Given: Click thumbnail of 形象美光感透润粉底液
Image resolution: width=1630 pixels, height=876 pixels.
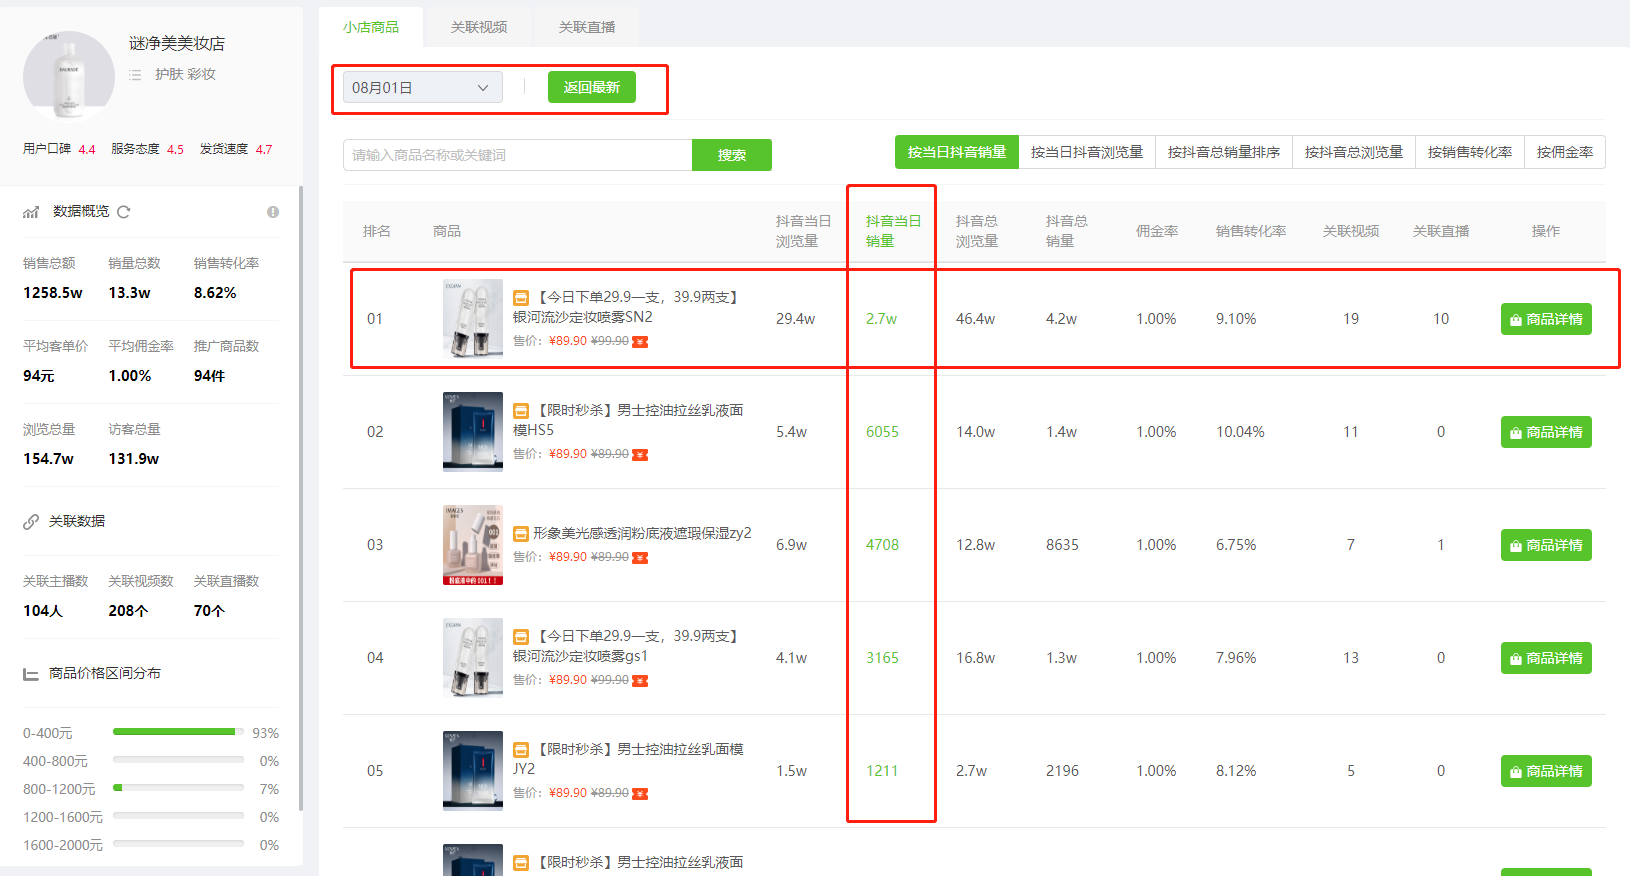Looking at the screenshot, I should [473, 545].
